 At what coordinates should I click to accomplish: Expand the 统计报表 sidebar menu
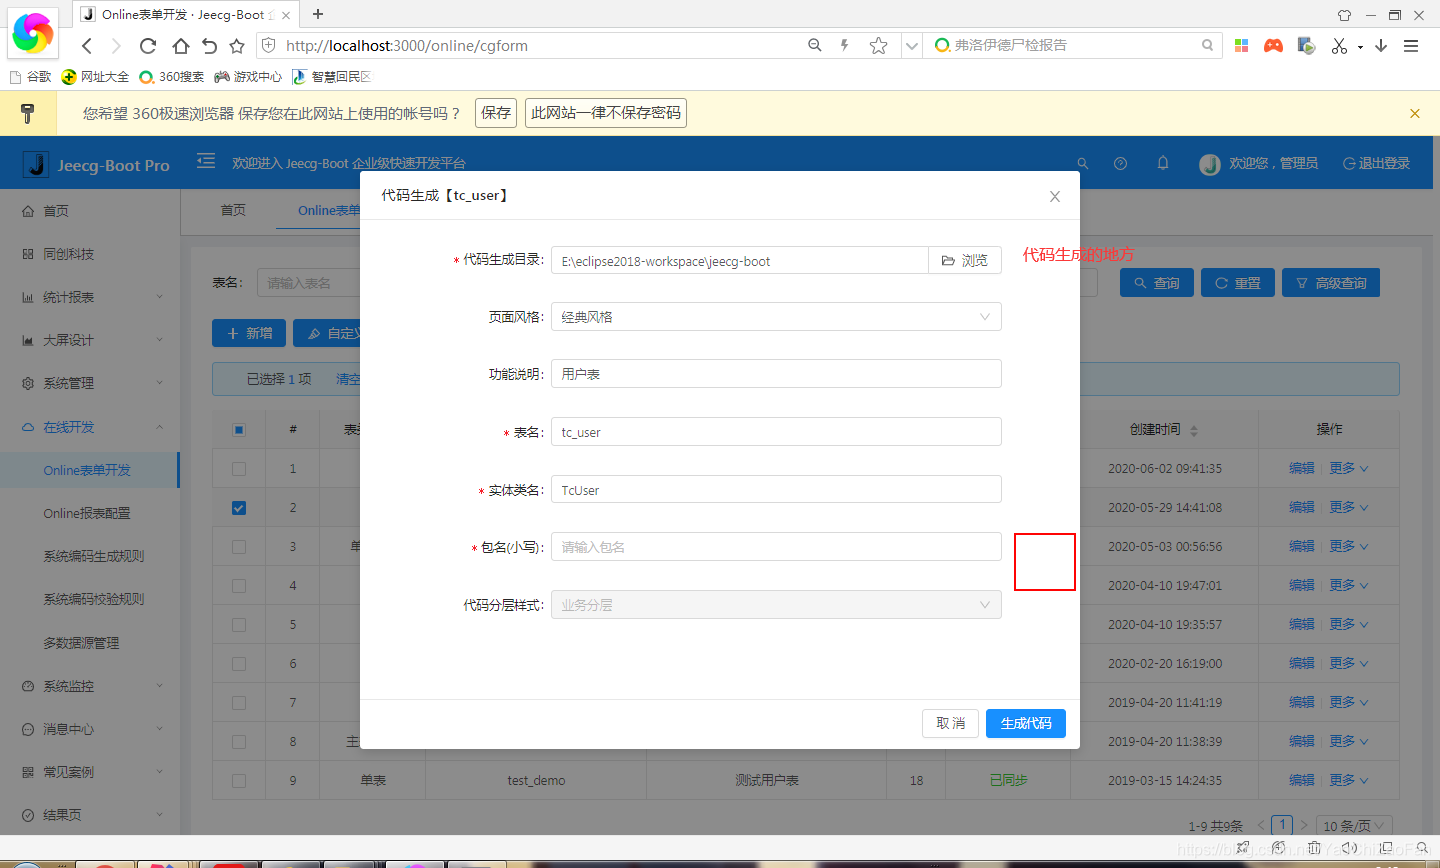90,297
